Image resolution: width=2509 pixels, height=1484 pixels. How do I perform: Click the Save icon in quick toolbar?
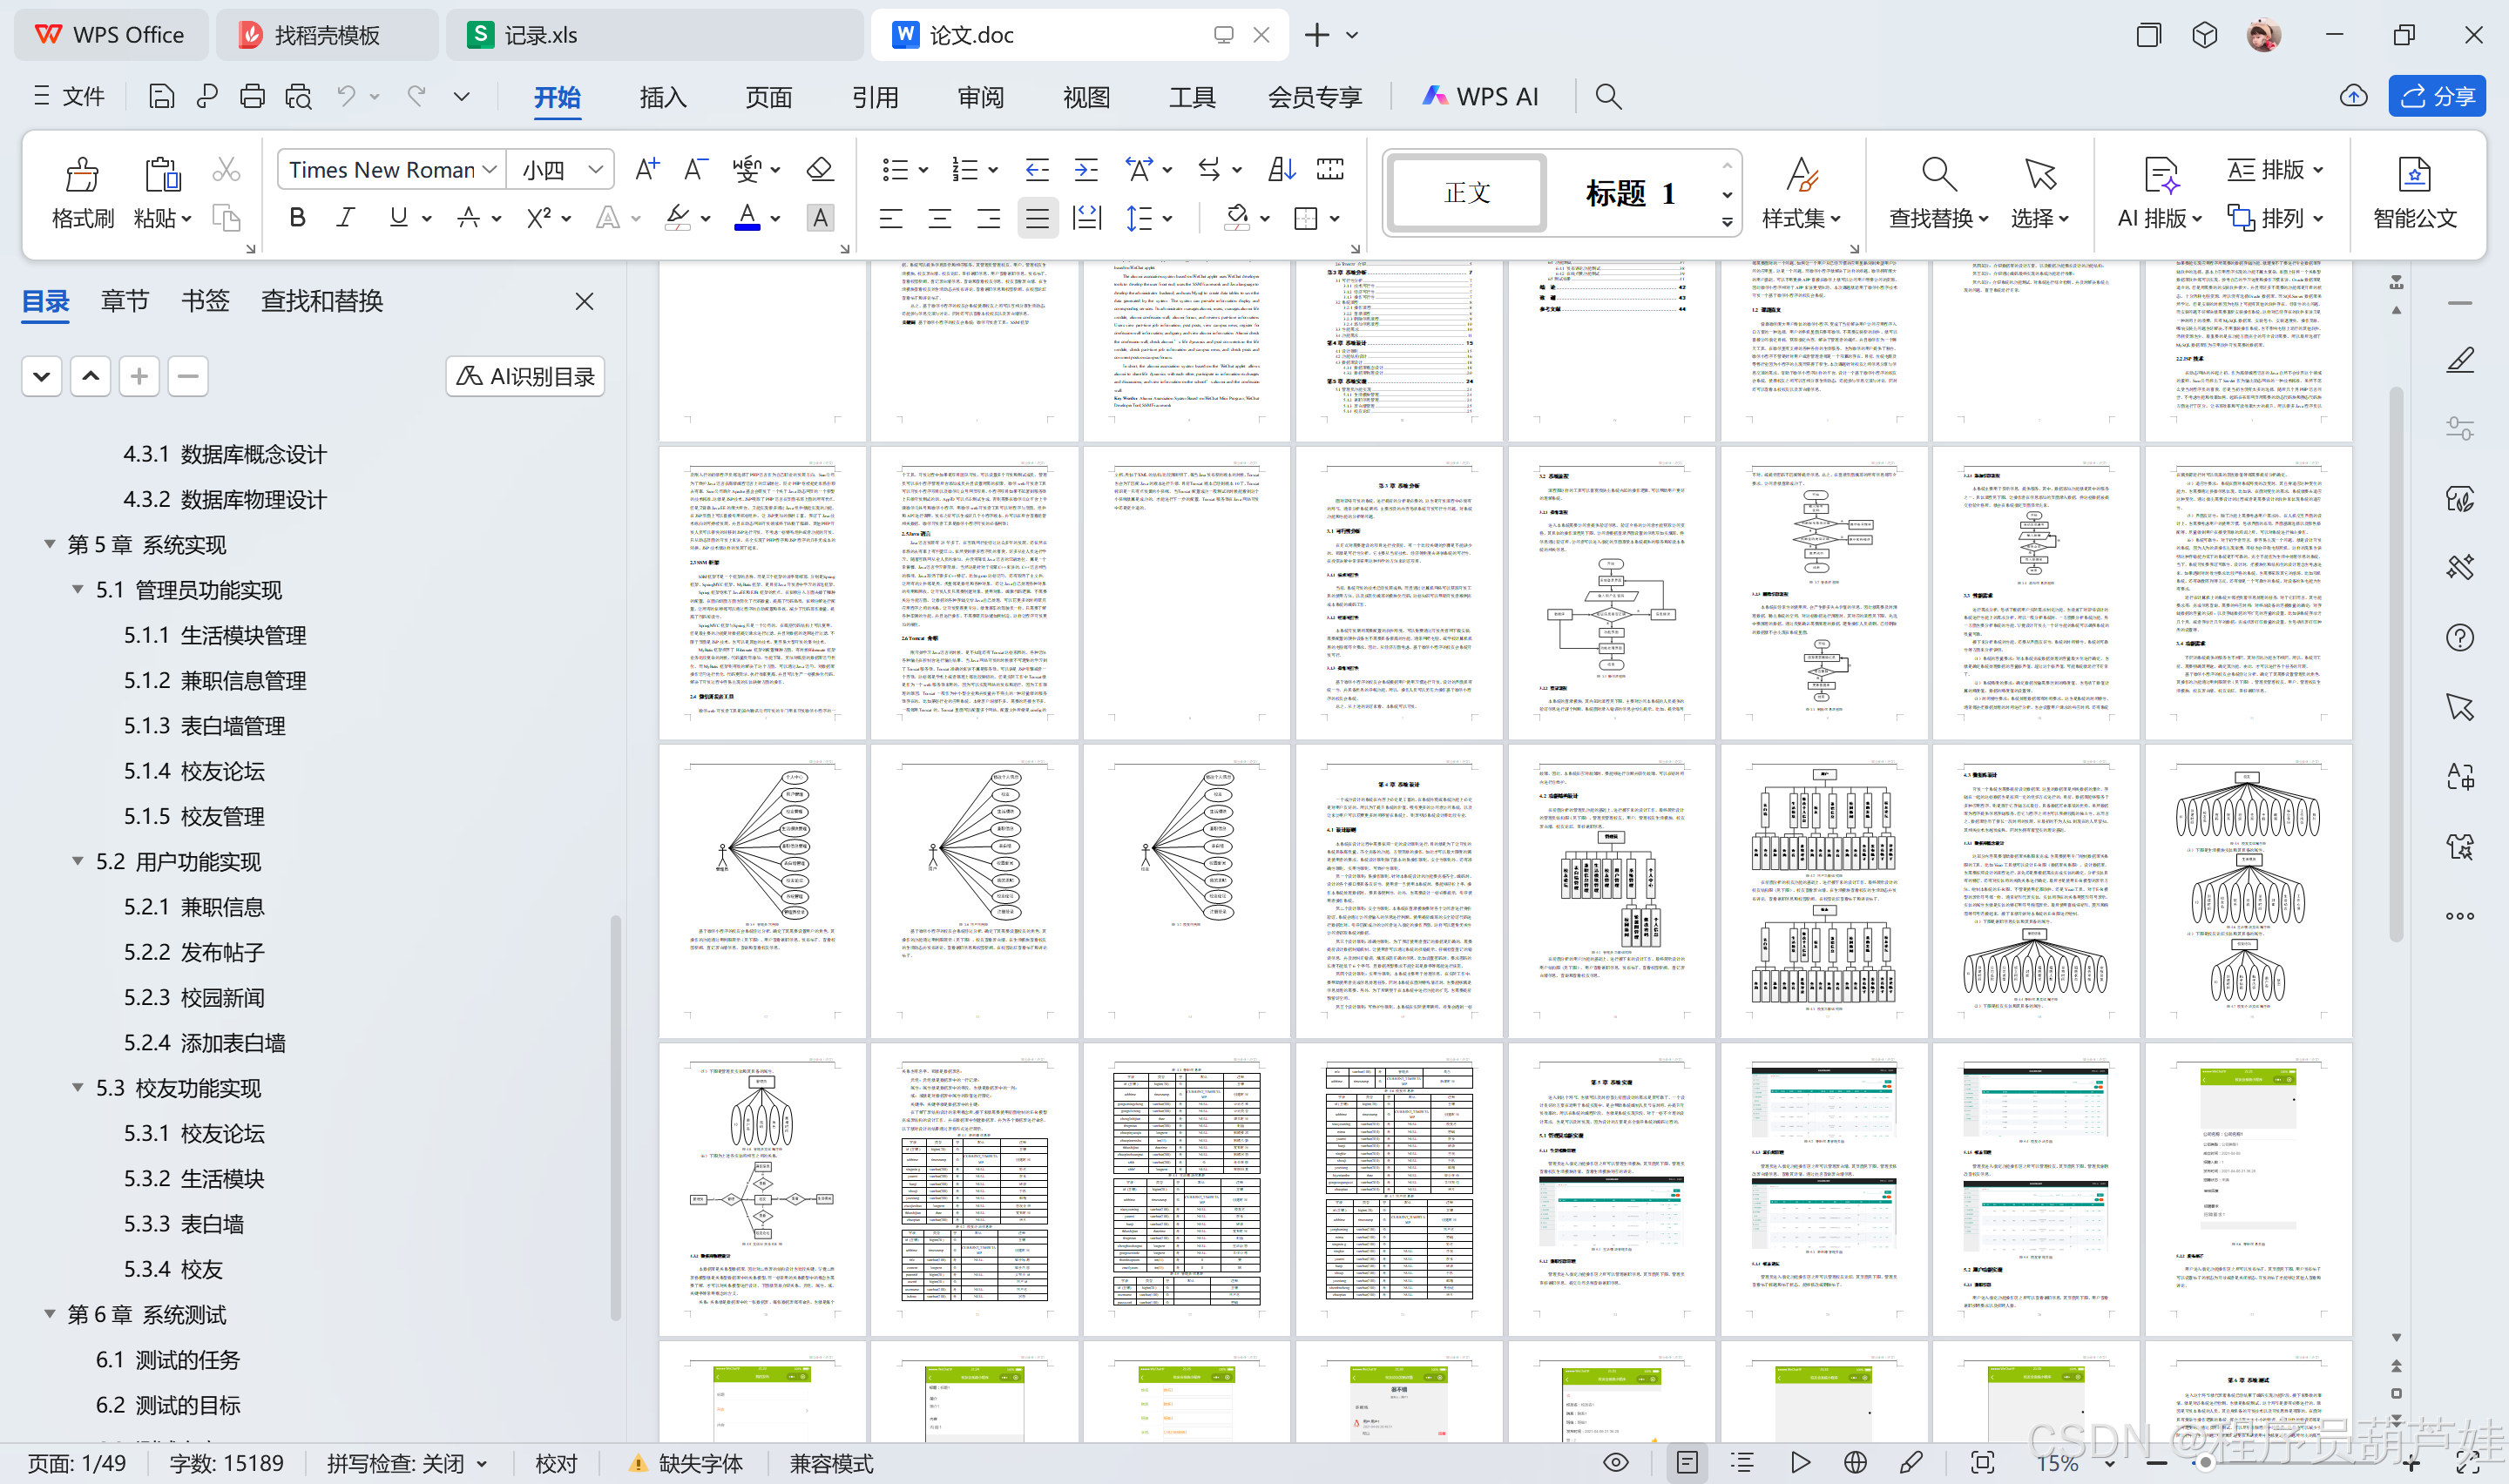point(161,96)
